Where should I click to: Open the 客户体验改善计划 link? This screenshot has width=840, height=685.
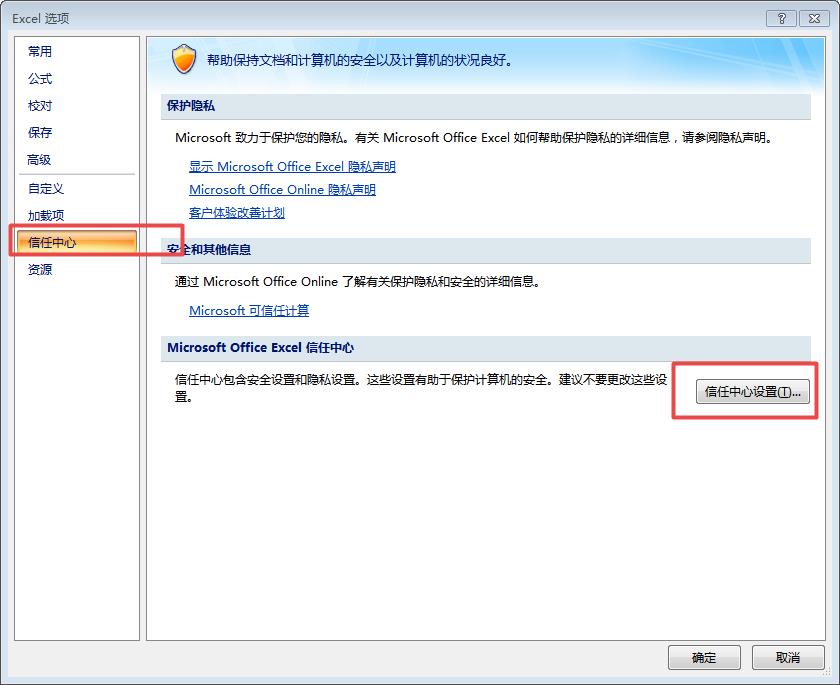(237, 213)
